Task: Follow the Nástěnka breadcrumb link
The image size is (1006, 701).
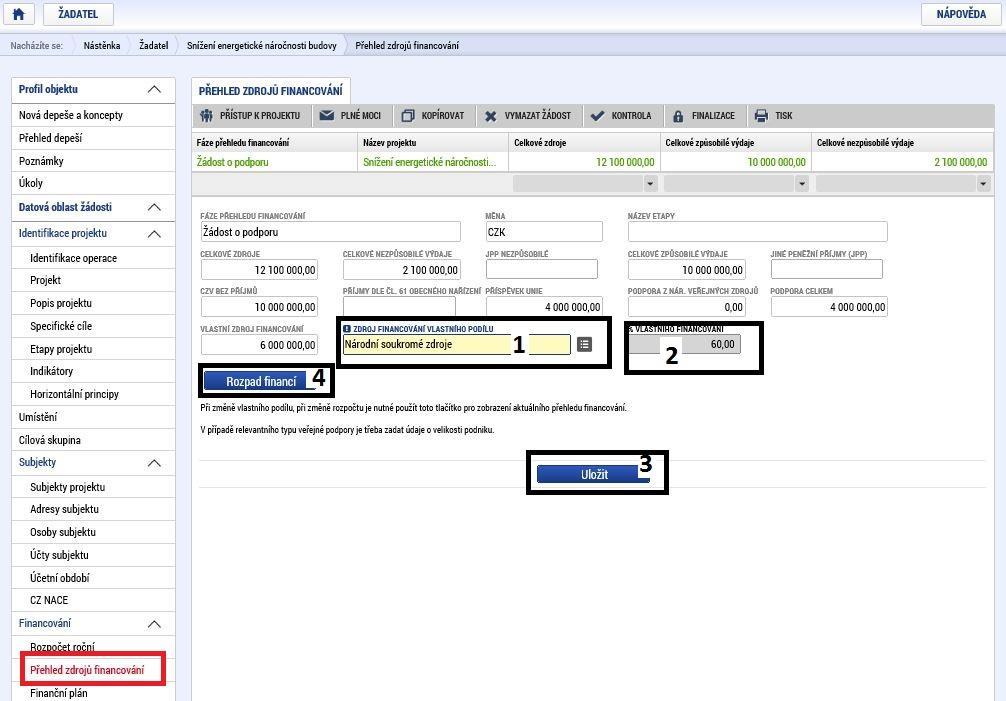Action: click(x=101, y=46)
